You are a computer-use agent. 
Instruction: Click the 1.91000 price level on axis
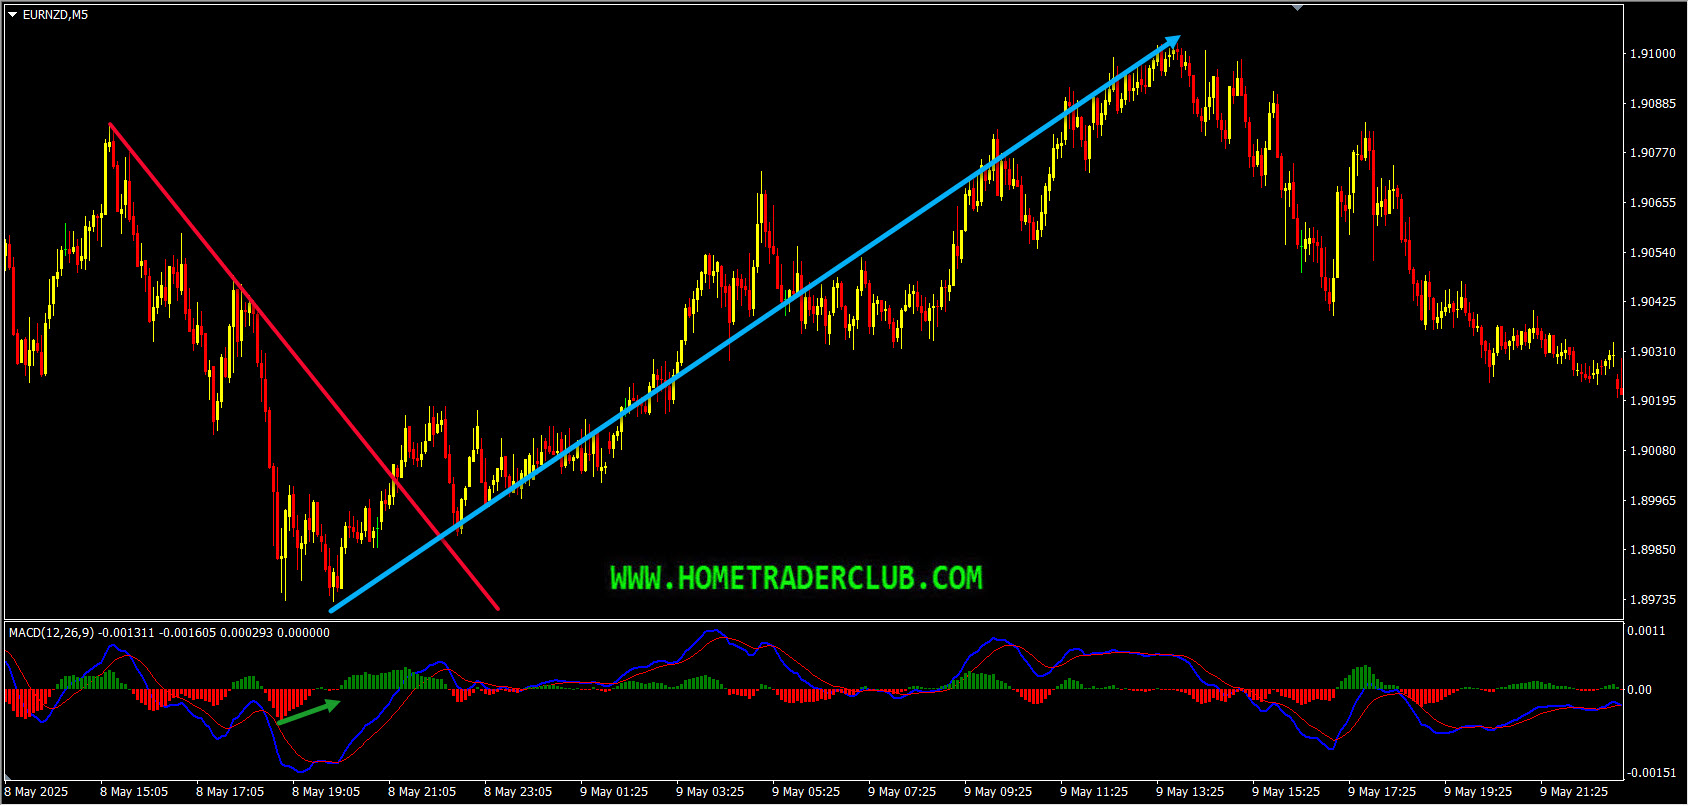pos(1652,54)
